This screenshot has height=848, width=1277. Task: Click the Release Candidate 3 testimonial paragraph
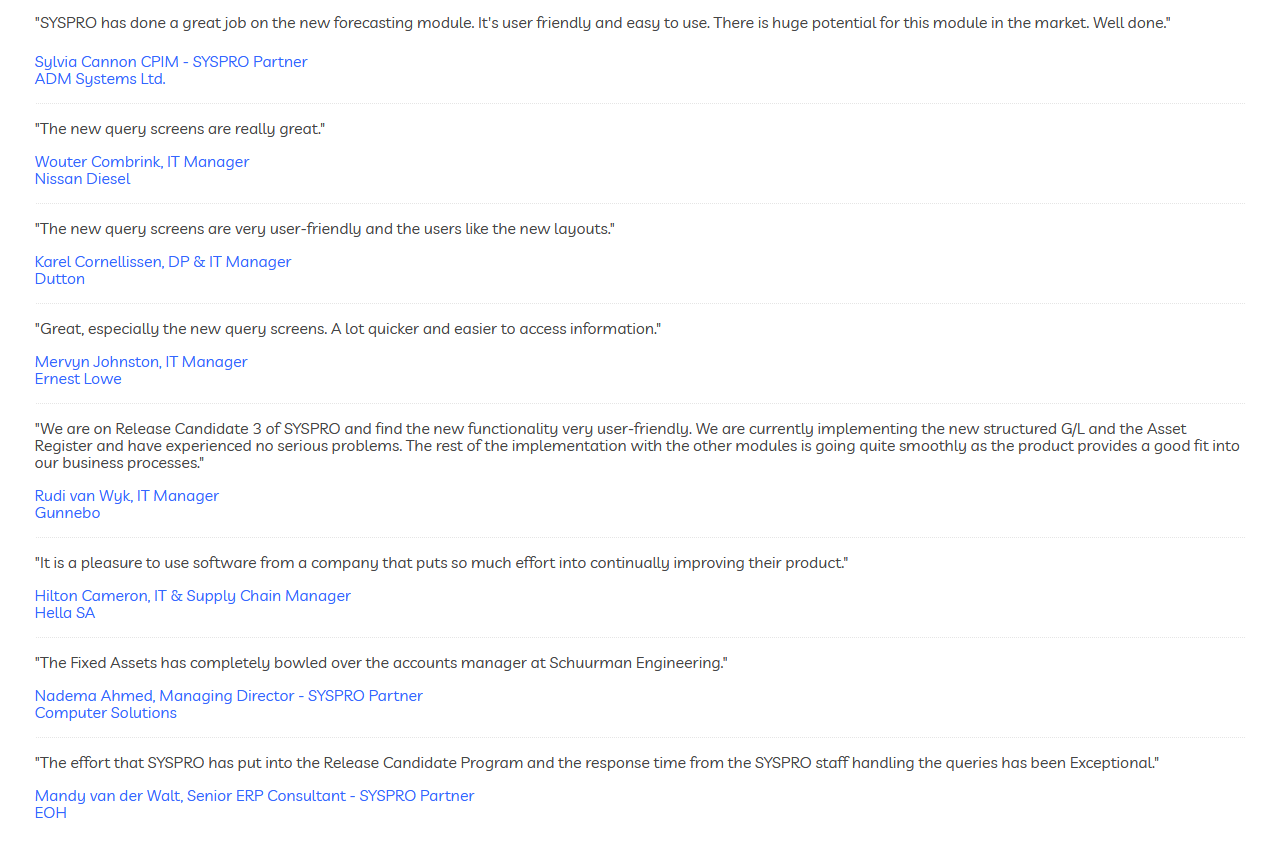click(637, 446)
